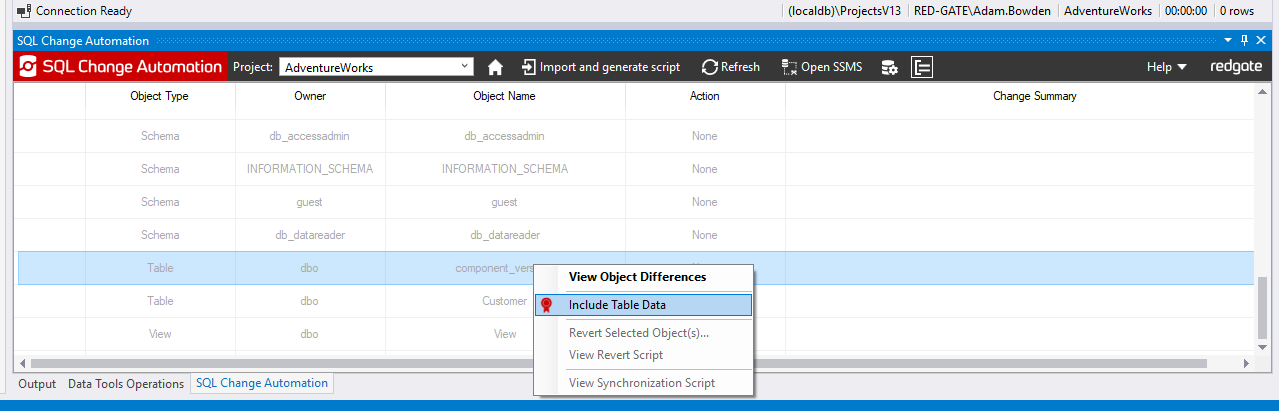This screenshot has height=411, width=1279.
Task: Click AdventureWorks in the status bar
Action: click(1107, 11)
